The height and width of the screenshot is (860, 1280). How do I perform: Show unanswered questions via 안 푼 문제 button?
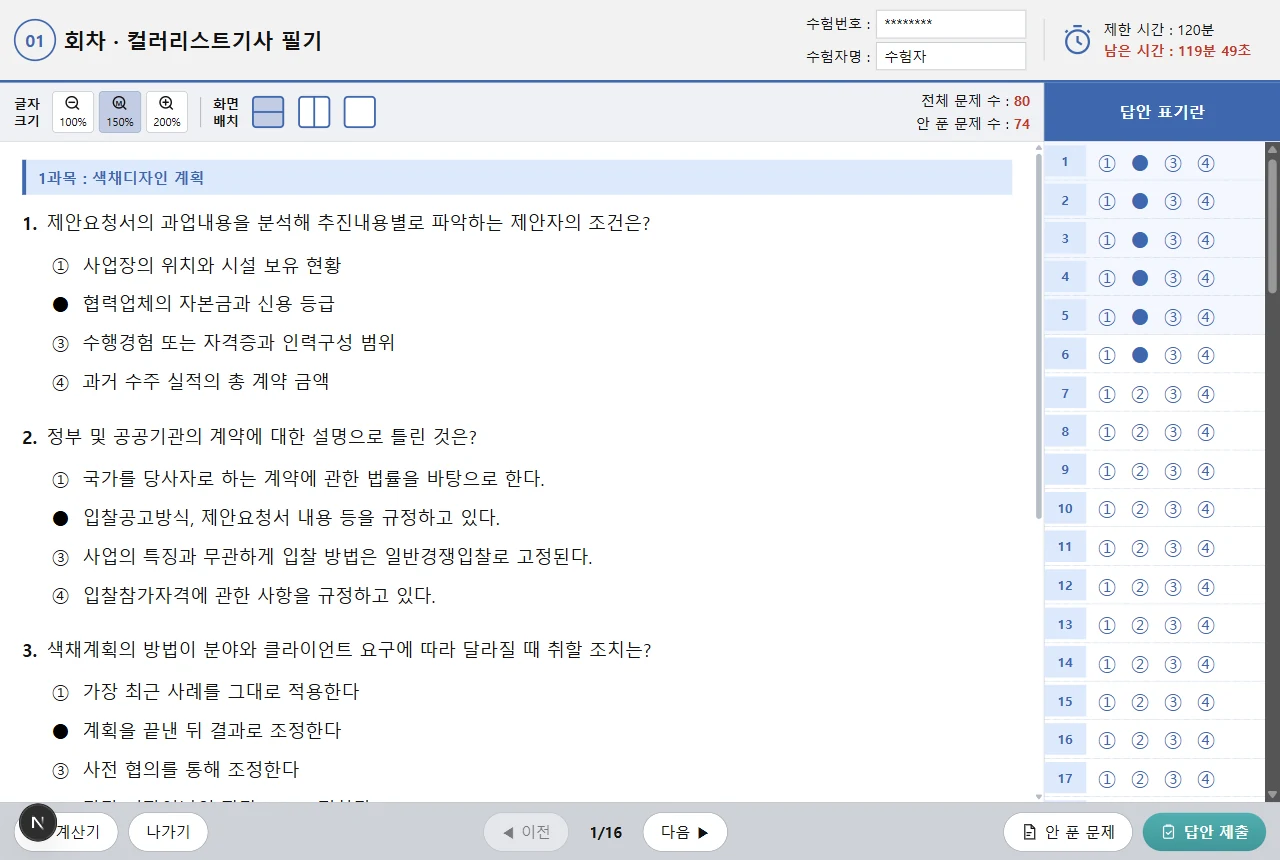click(x=1067, y=832)
